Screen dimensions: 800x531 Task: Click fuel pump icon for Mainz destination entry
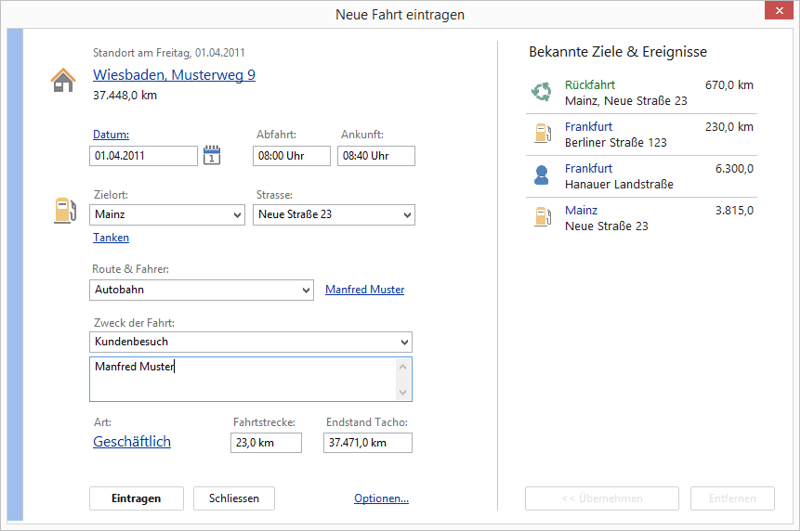point(541,218)
